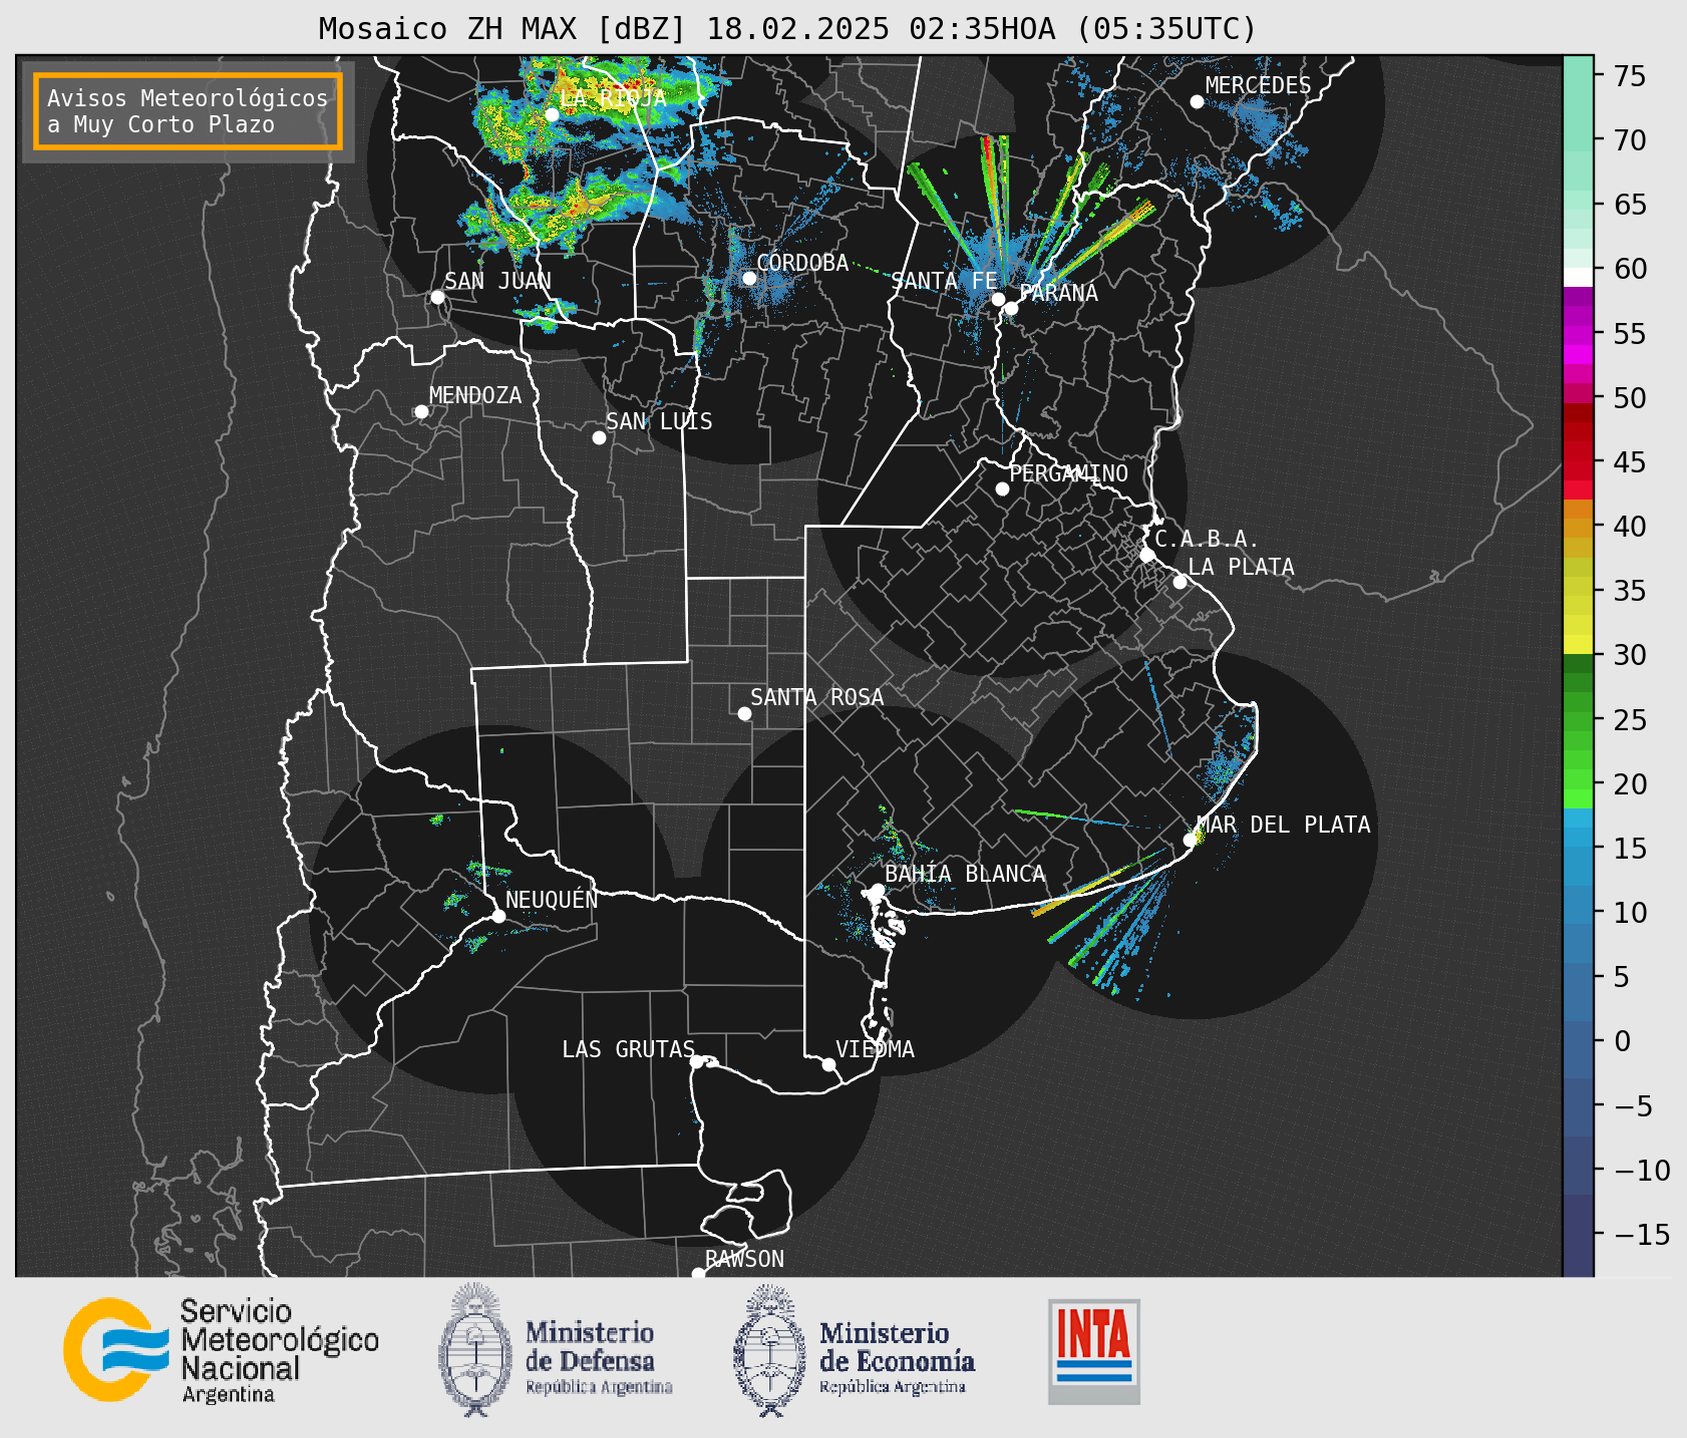Click the MERCEDES city marker dot
The height and width of the screenshot is (1438, 1687).
pos(1197,102)
